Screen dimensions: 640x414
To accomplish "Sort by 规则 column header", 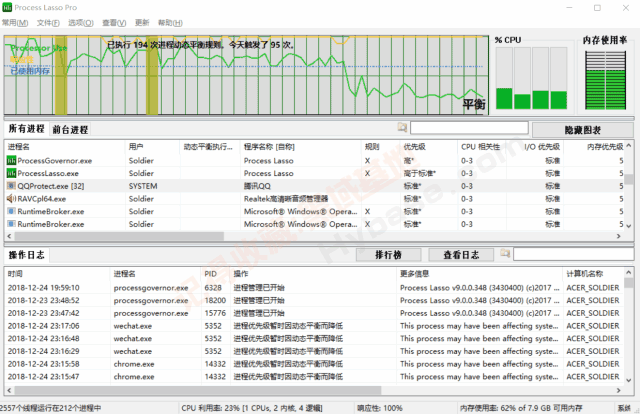I will coord(380,147).
